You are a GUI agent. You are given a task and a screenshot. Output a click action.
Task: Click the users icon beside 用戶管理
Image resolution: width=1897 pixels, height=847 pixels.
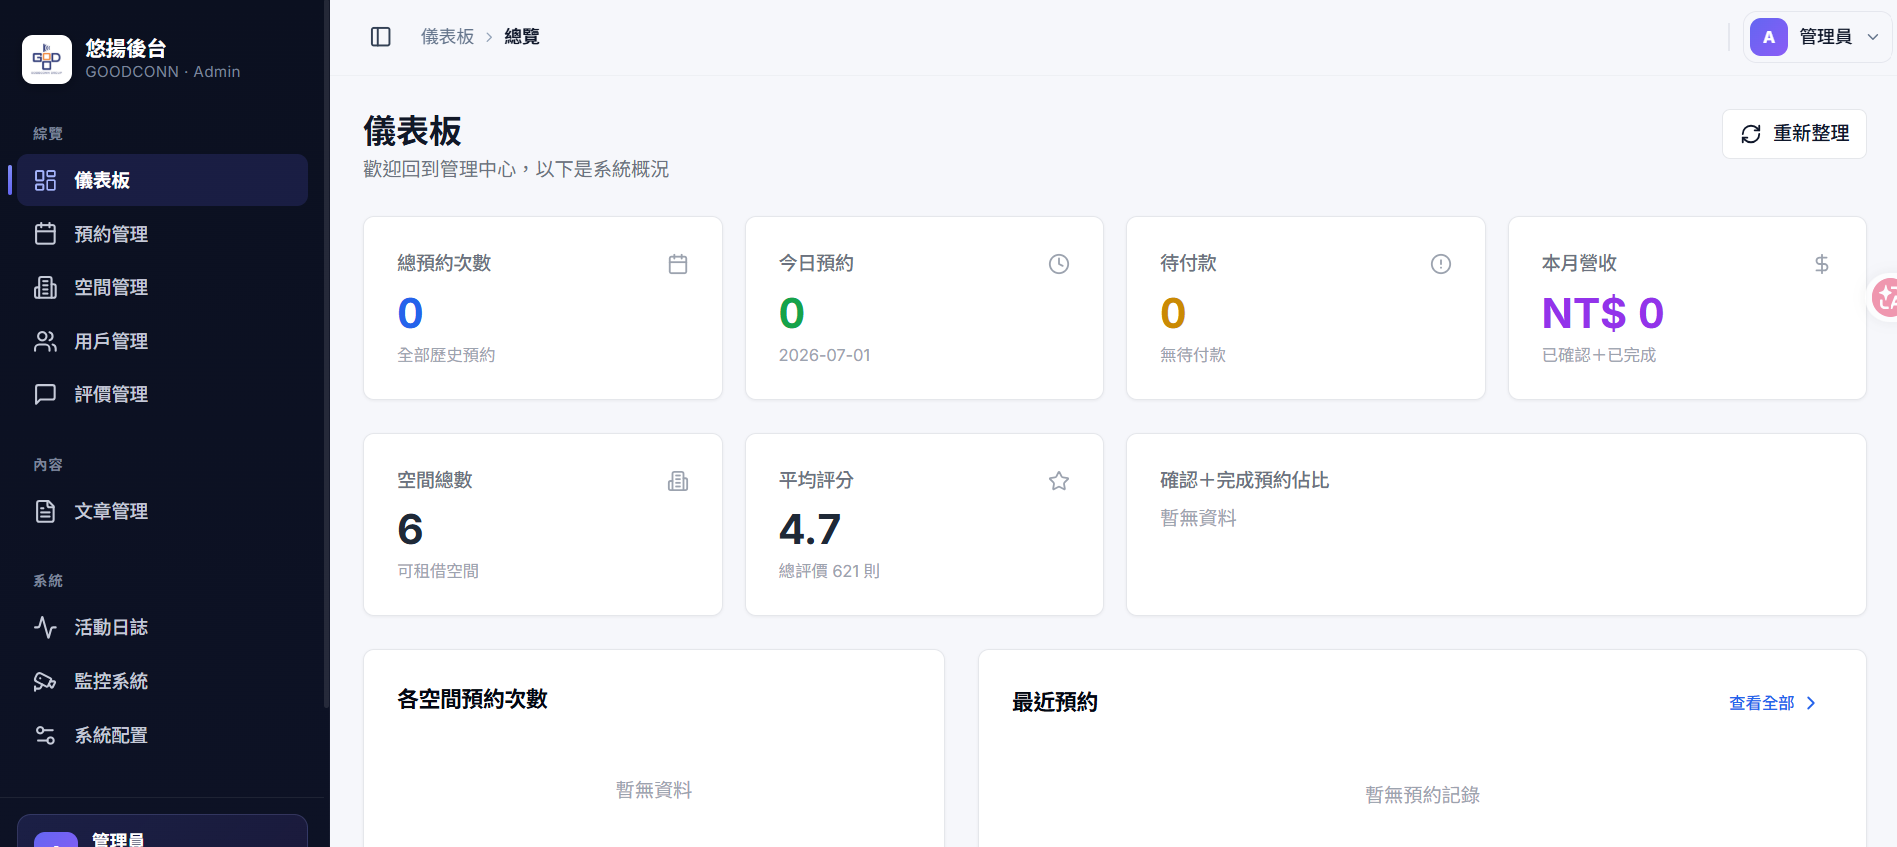[45, 341]
